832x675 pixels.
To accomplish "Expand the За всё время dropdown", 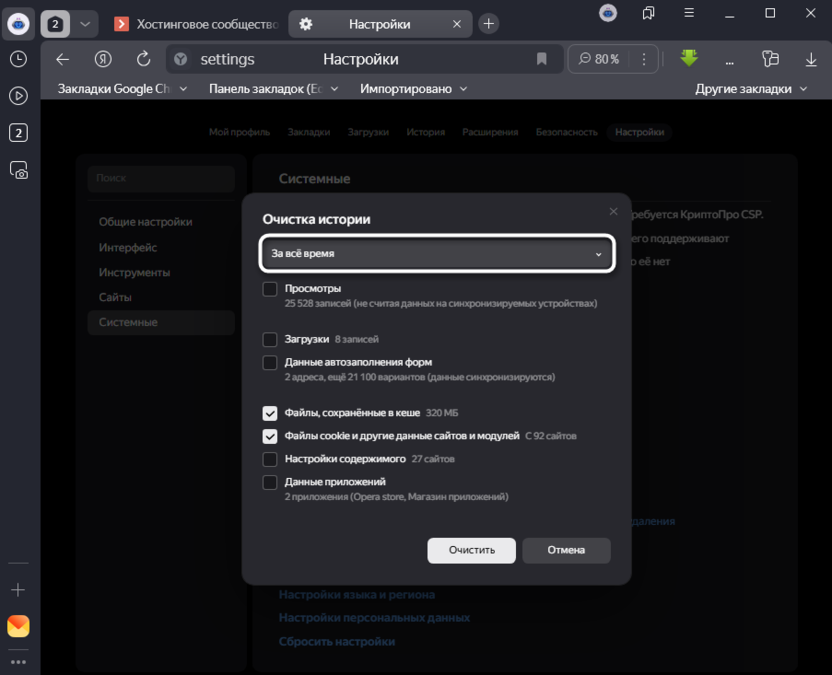I will click(437, 254).
